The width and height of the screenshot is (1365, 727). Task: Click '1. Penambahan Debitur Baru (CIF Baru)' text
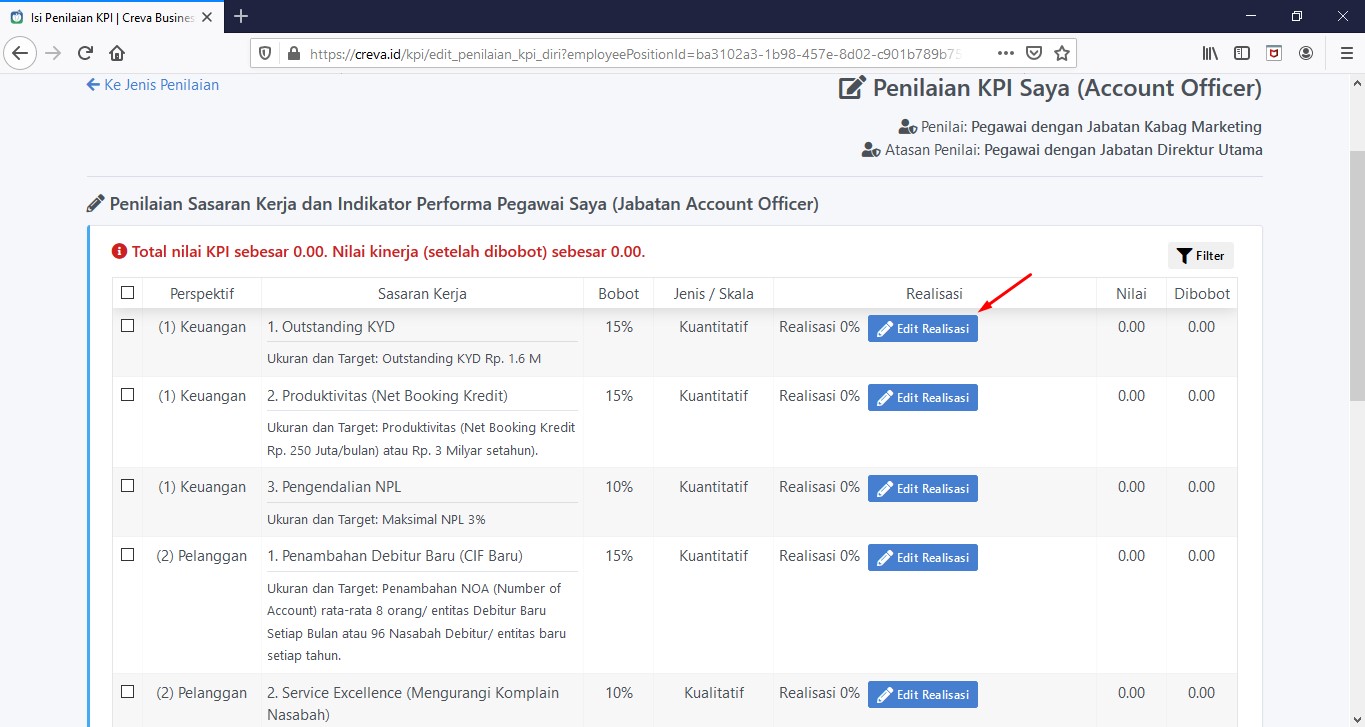(395, 556)
